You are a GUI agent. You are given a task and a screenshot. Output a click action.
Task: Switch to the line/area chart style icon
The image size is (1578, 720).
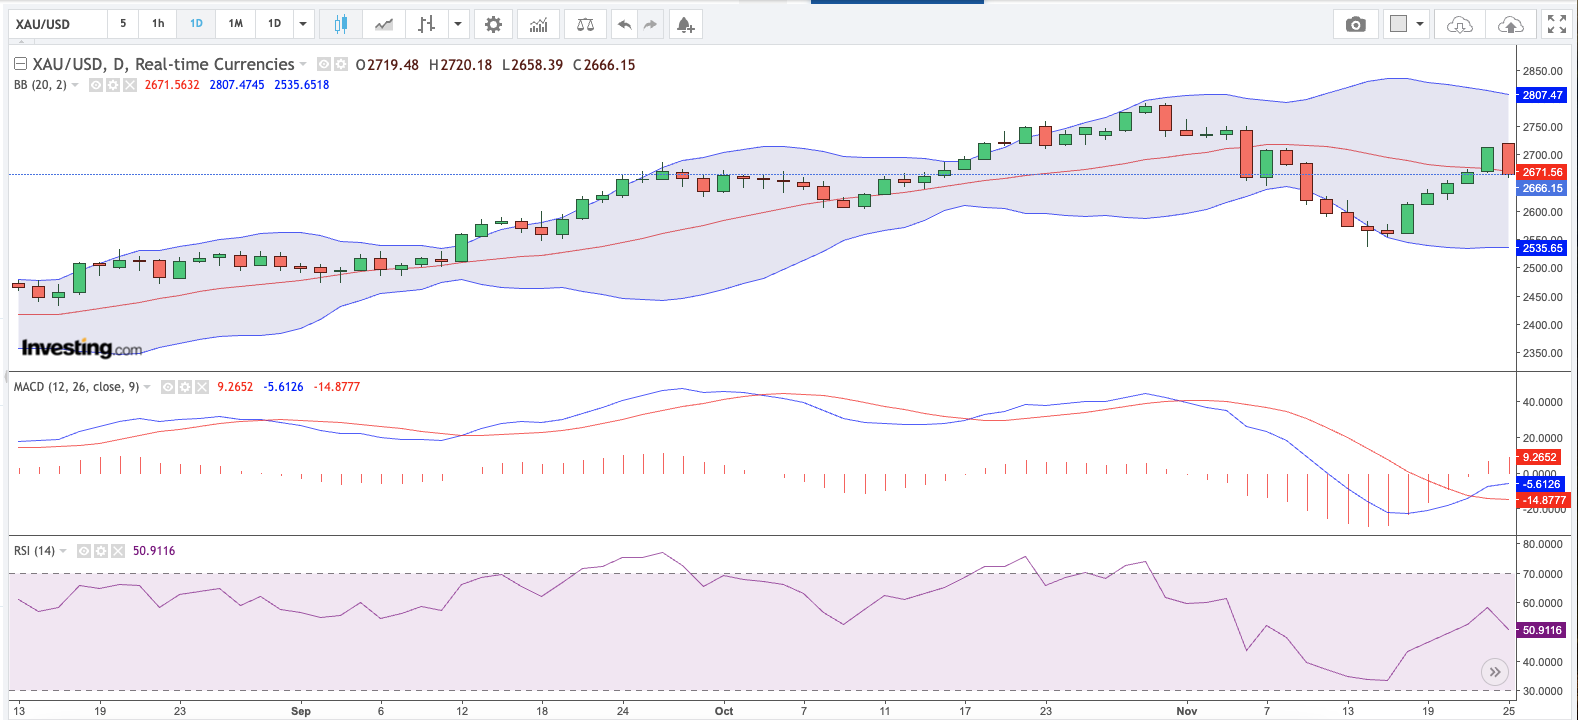(x=384, y=24)
